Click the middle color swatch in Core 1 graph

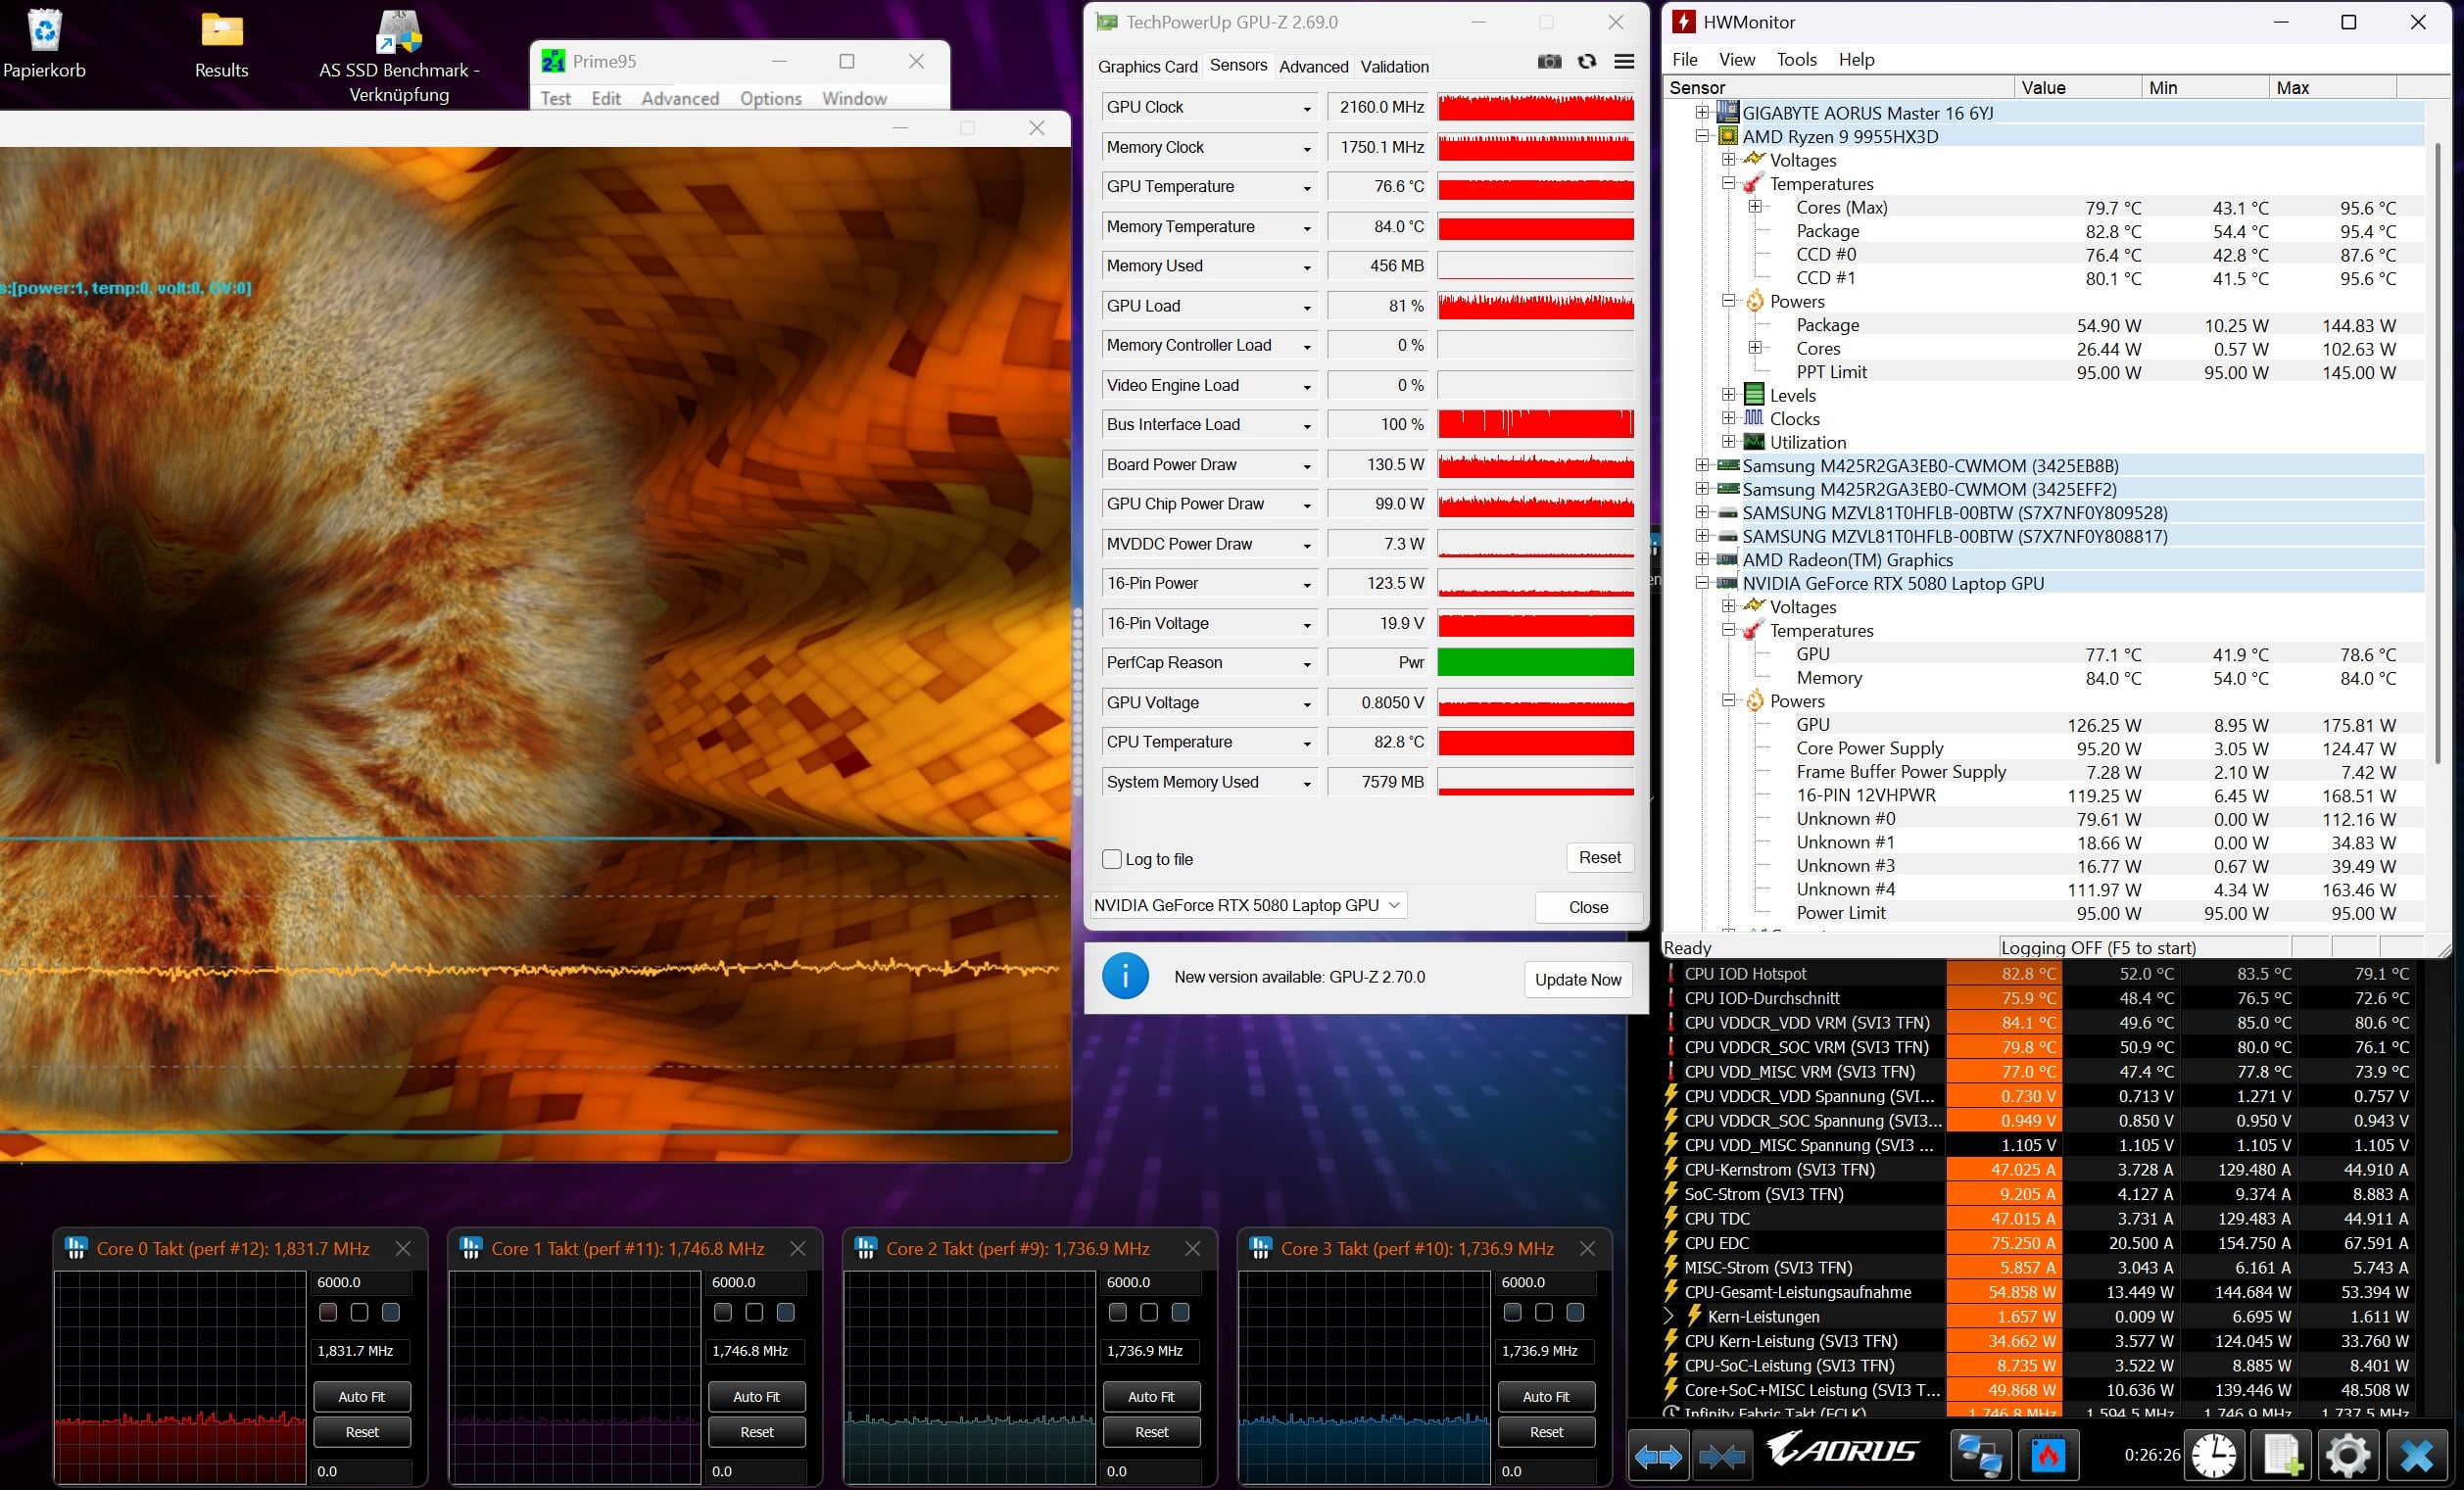[x=754, y=1312]
